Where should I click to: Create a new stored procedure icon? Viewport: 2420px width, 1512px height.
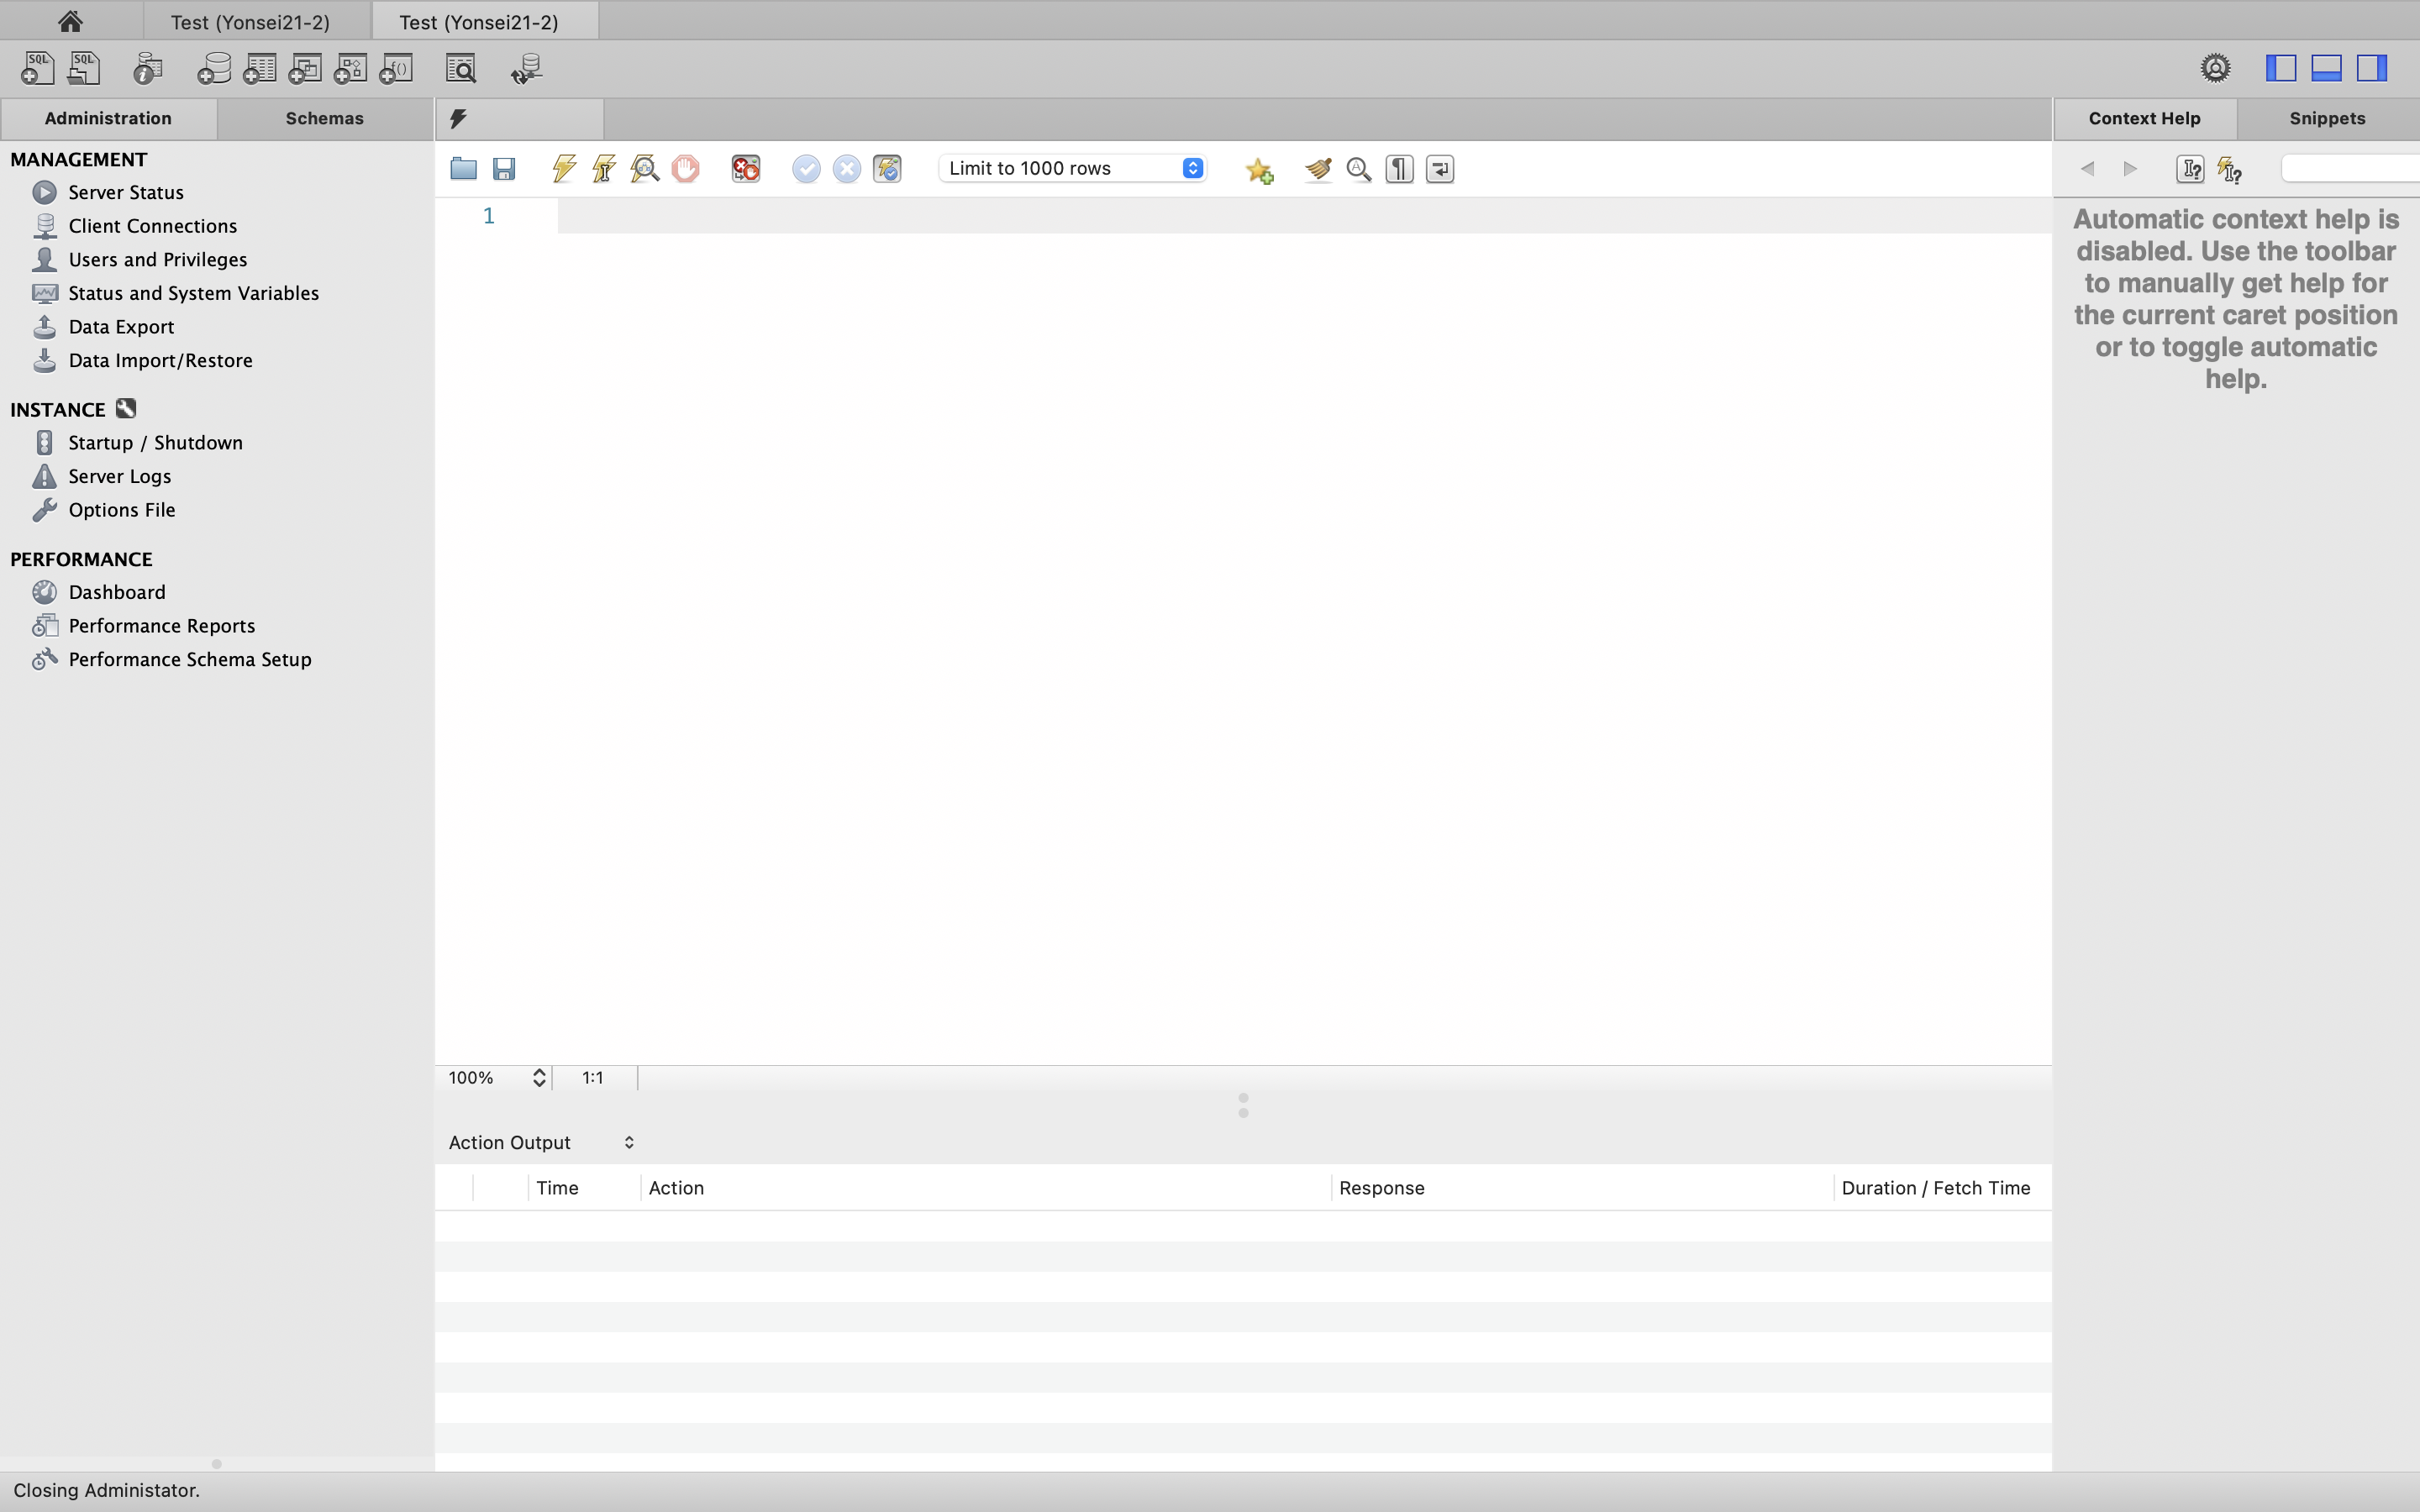[350, 68]
